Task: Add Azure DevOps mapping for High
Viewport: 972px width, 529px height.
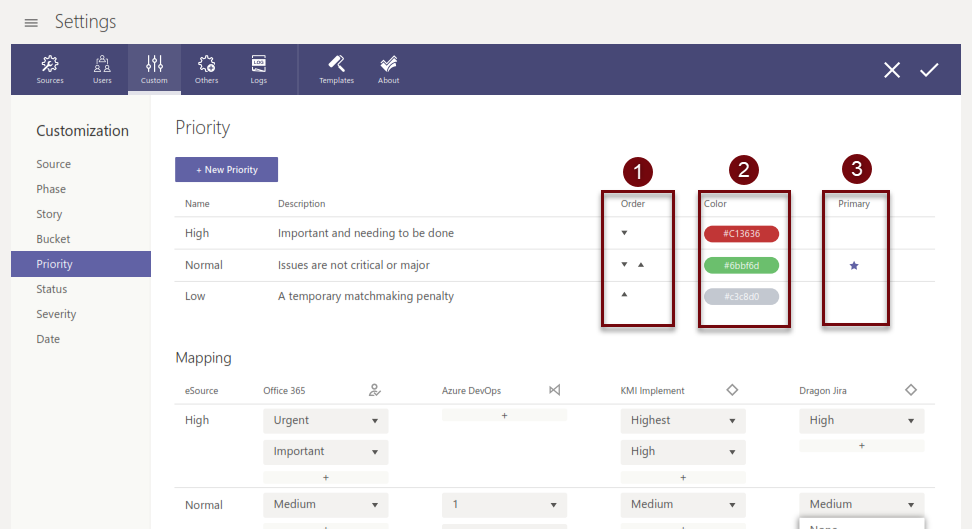Action: click(504, 415)
